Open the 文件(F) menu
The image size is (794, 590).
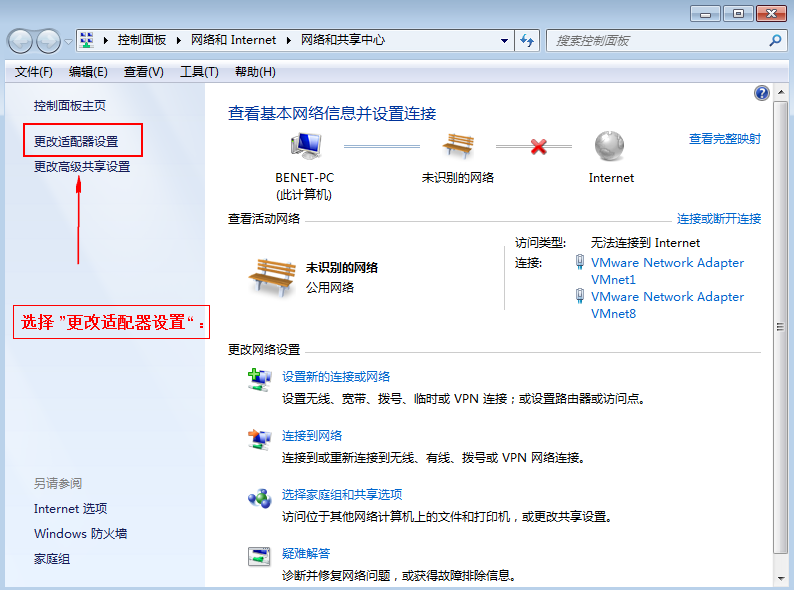click(33, 72)
